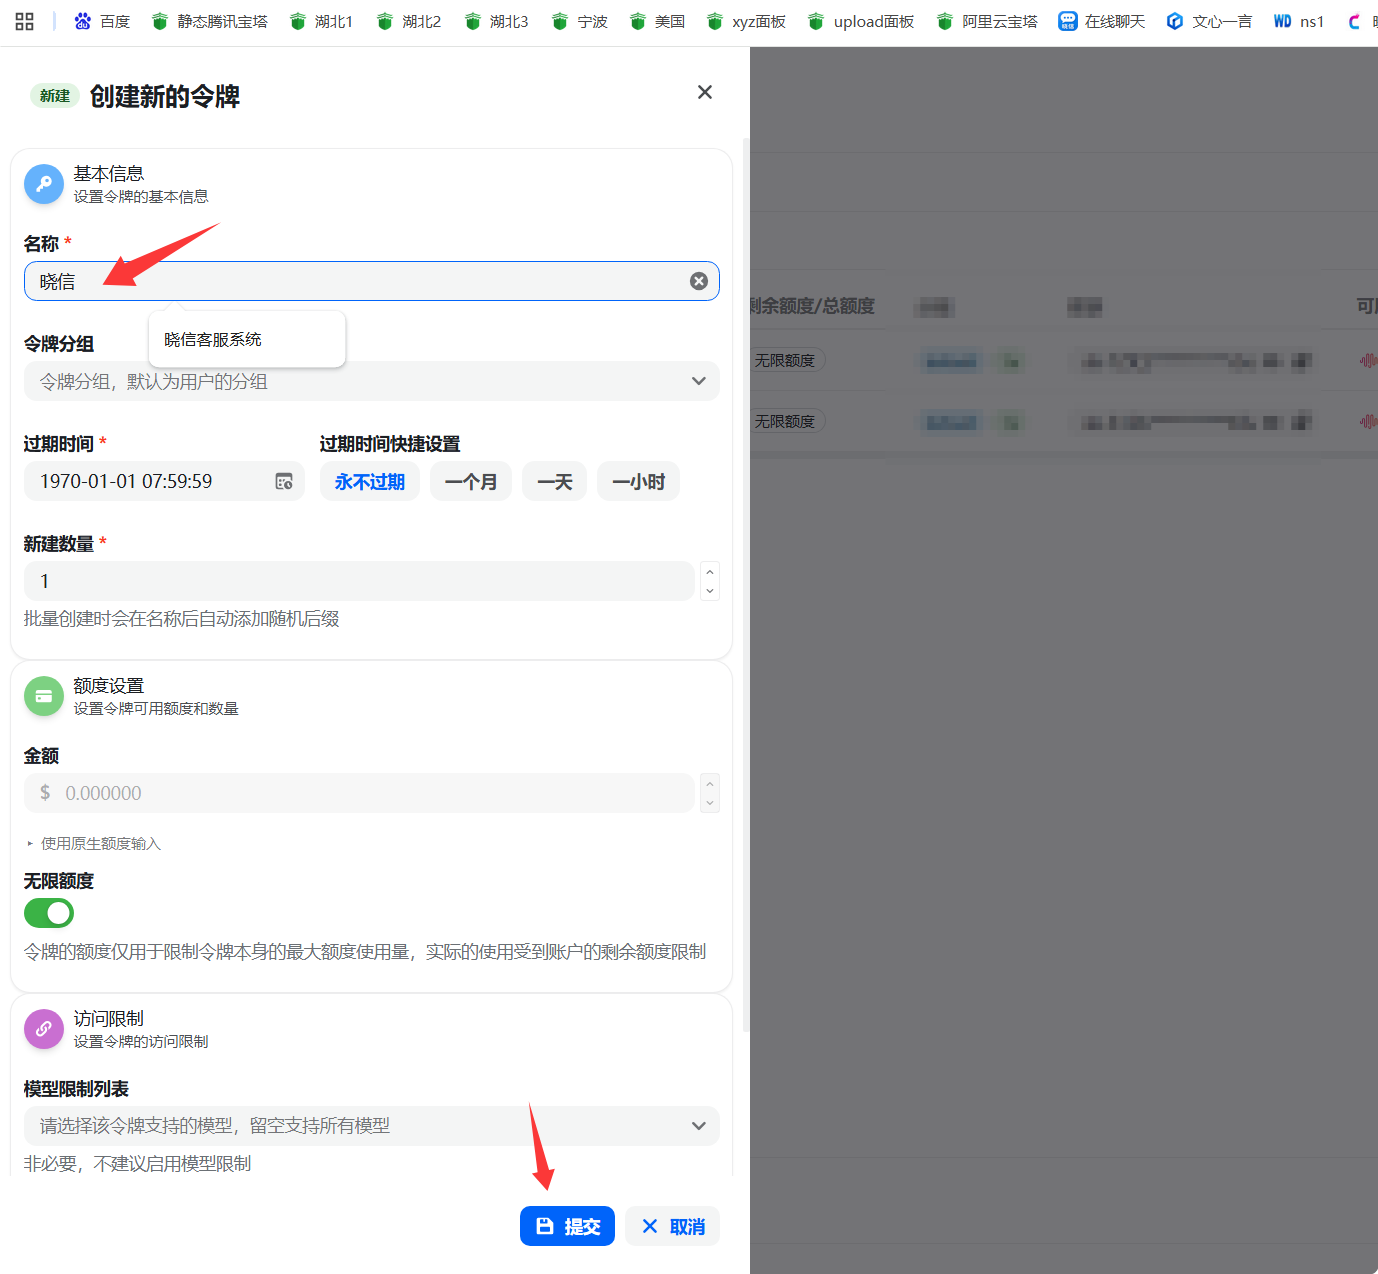
Task: Open the 在线聊天 bookmark icon
Action: pos(1068,21)
